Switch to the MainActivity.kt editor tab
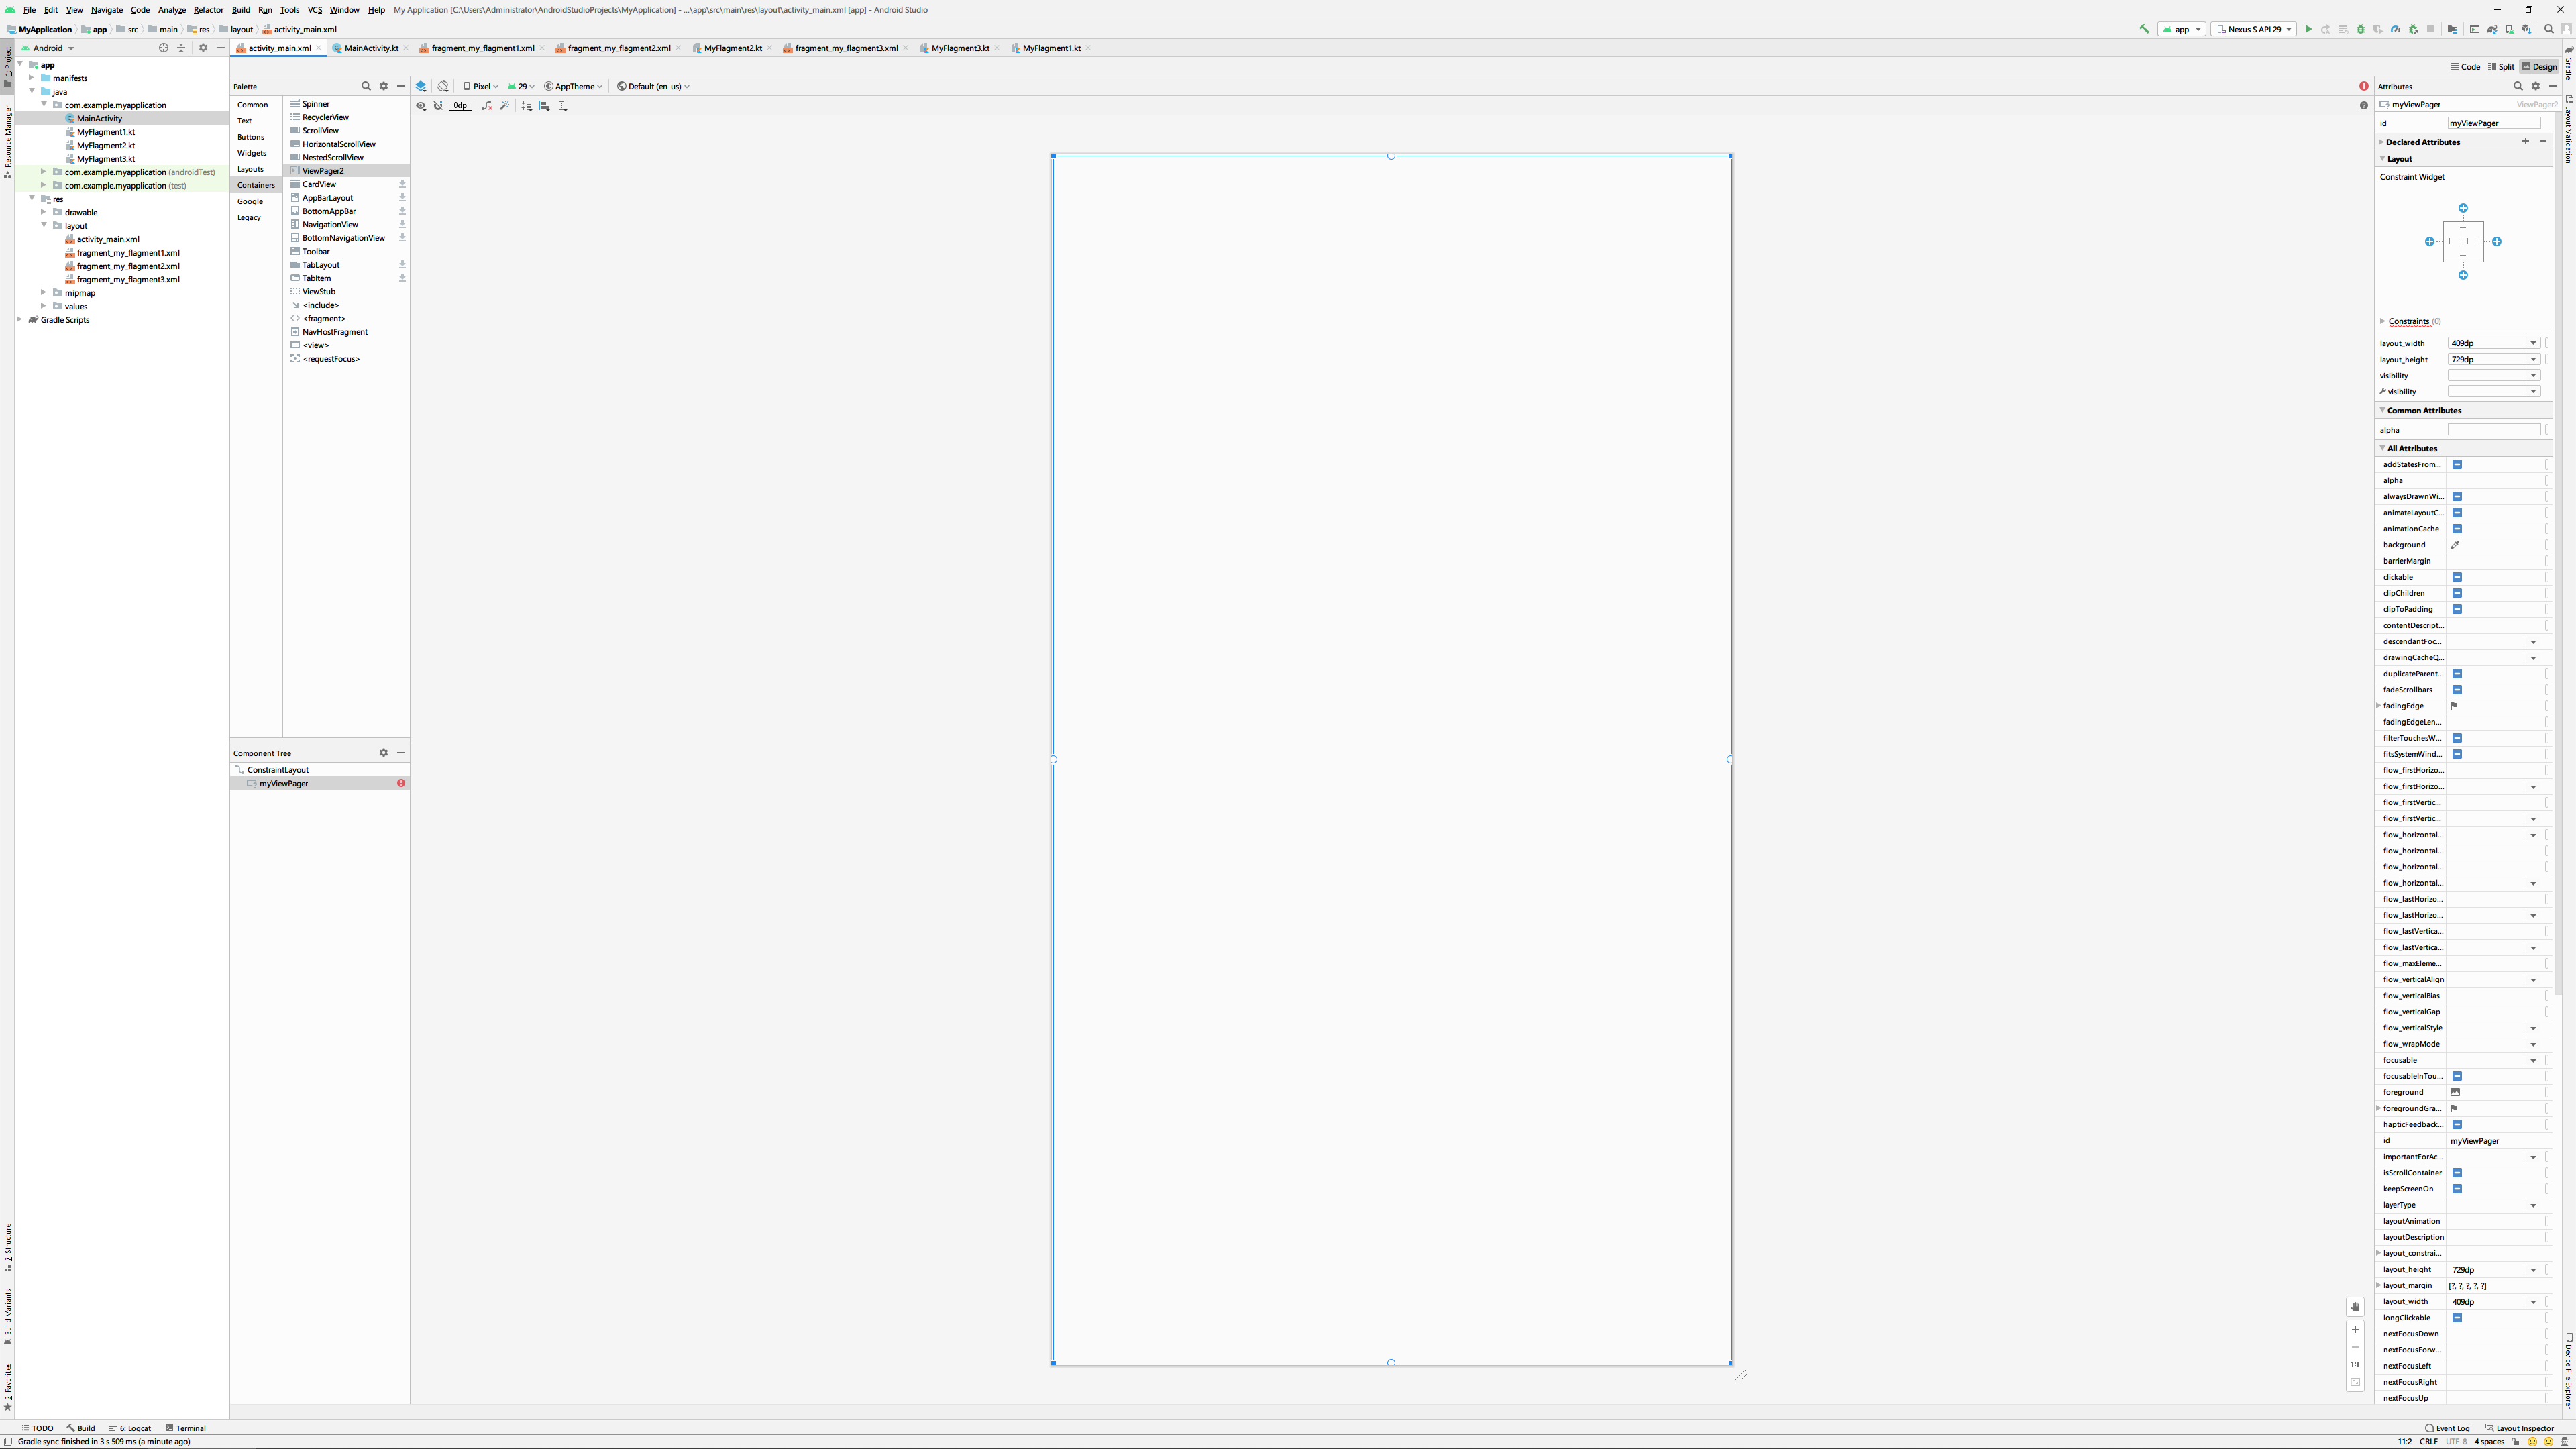This screenshot has width=2576, height=1449. [x=370, y=48]
